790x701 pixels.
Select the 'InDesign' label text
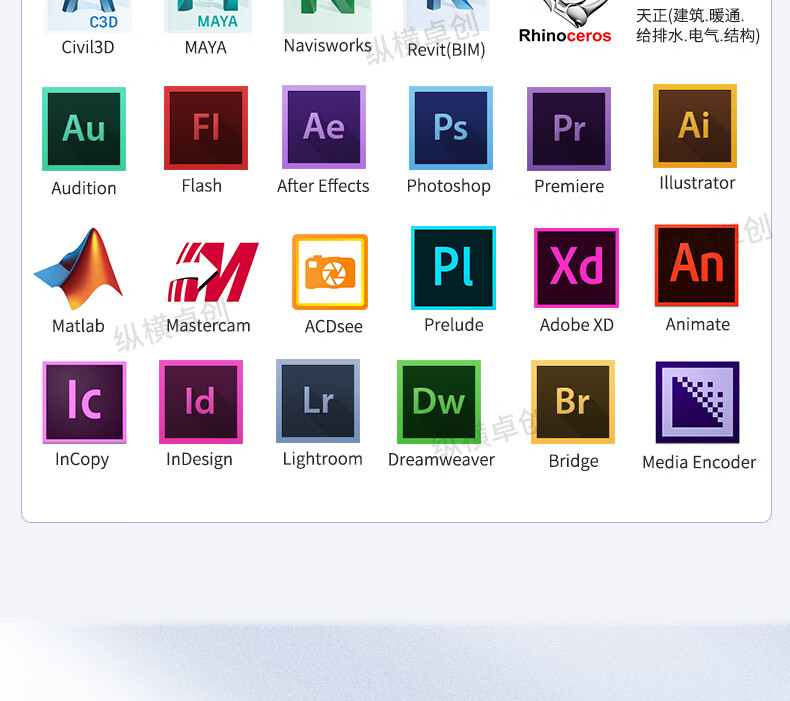199,460
